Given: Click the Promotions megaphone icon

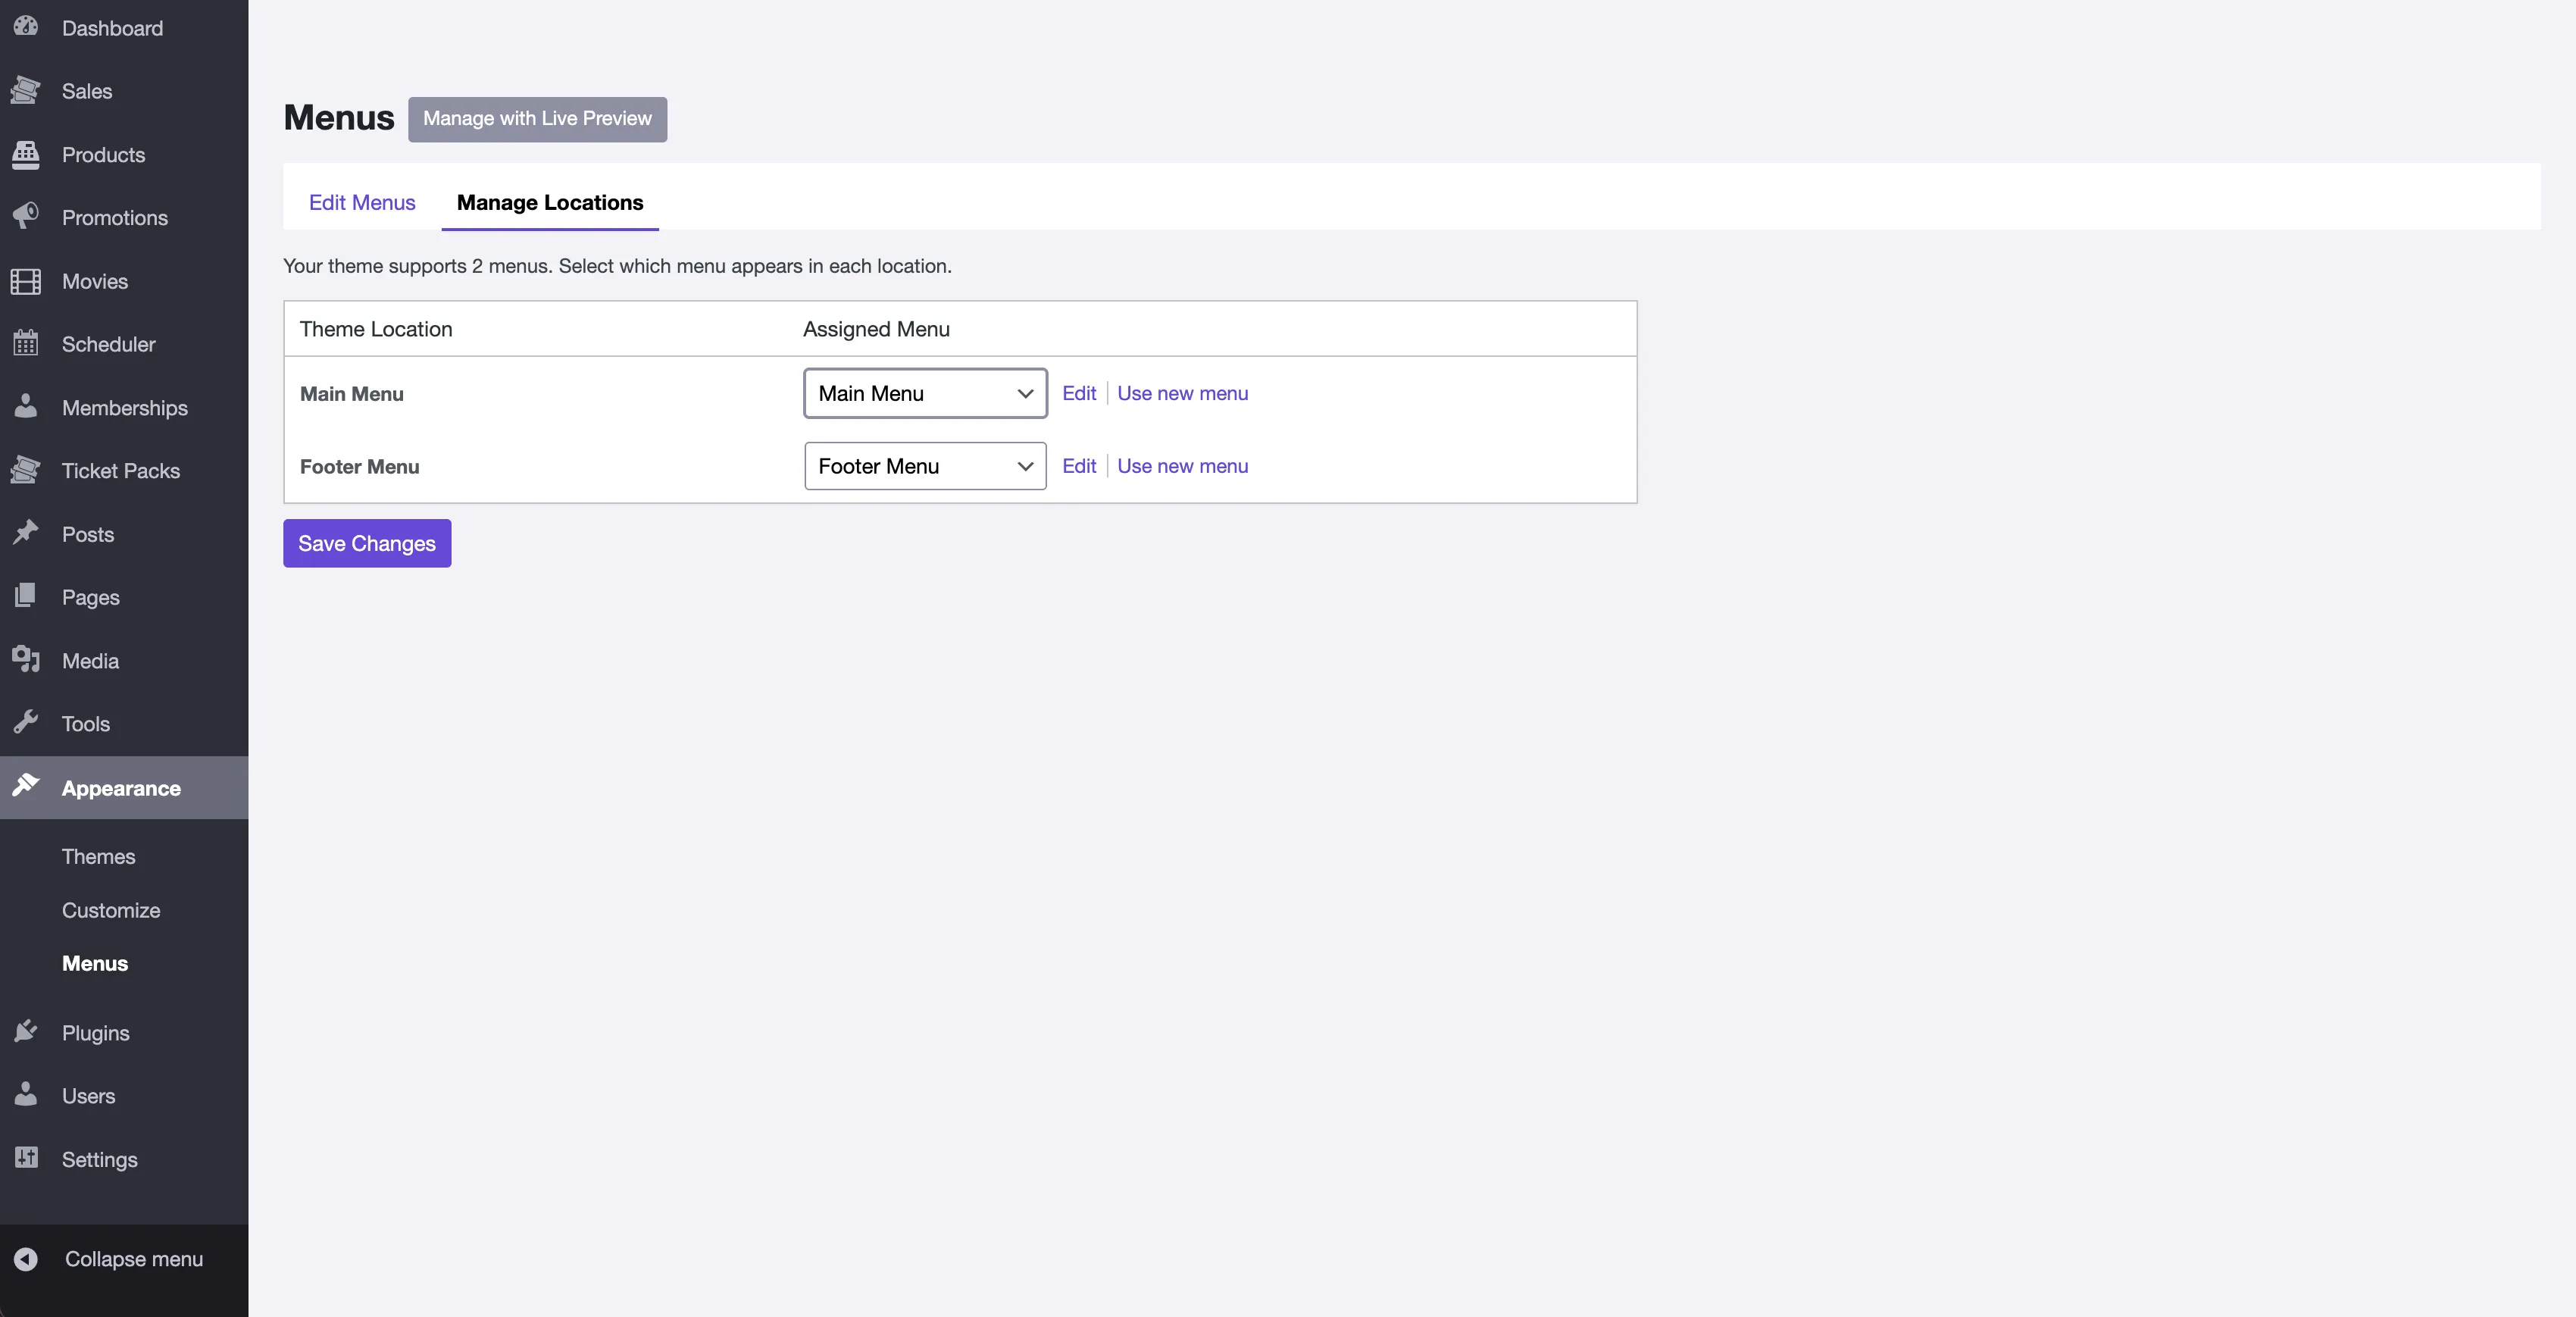Looking at the screenshot, I should coord(26,217).
